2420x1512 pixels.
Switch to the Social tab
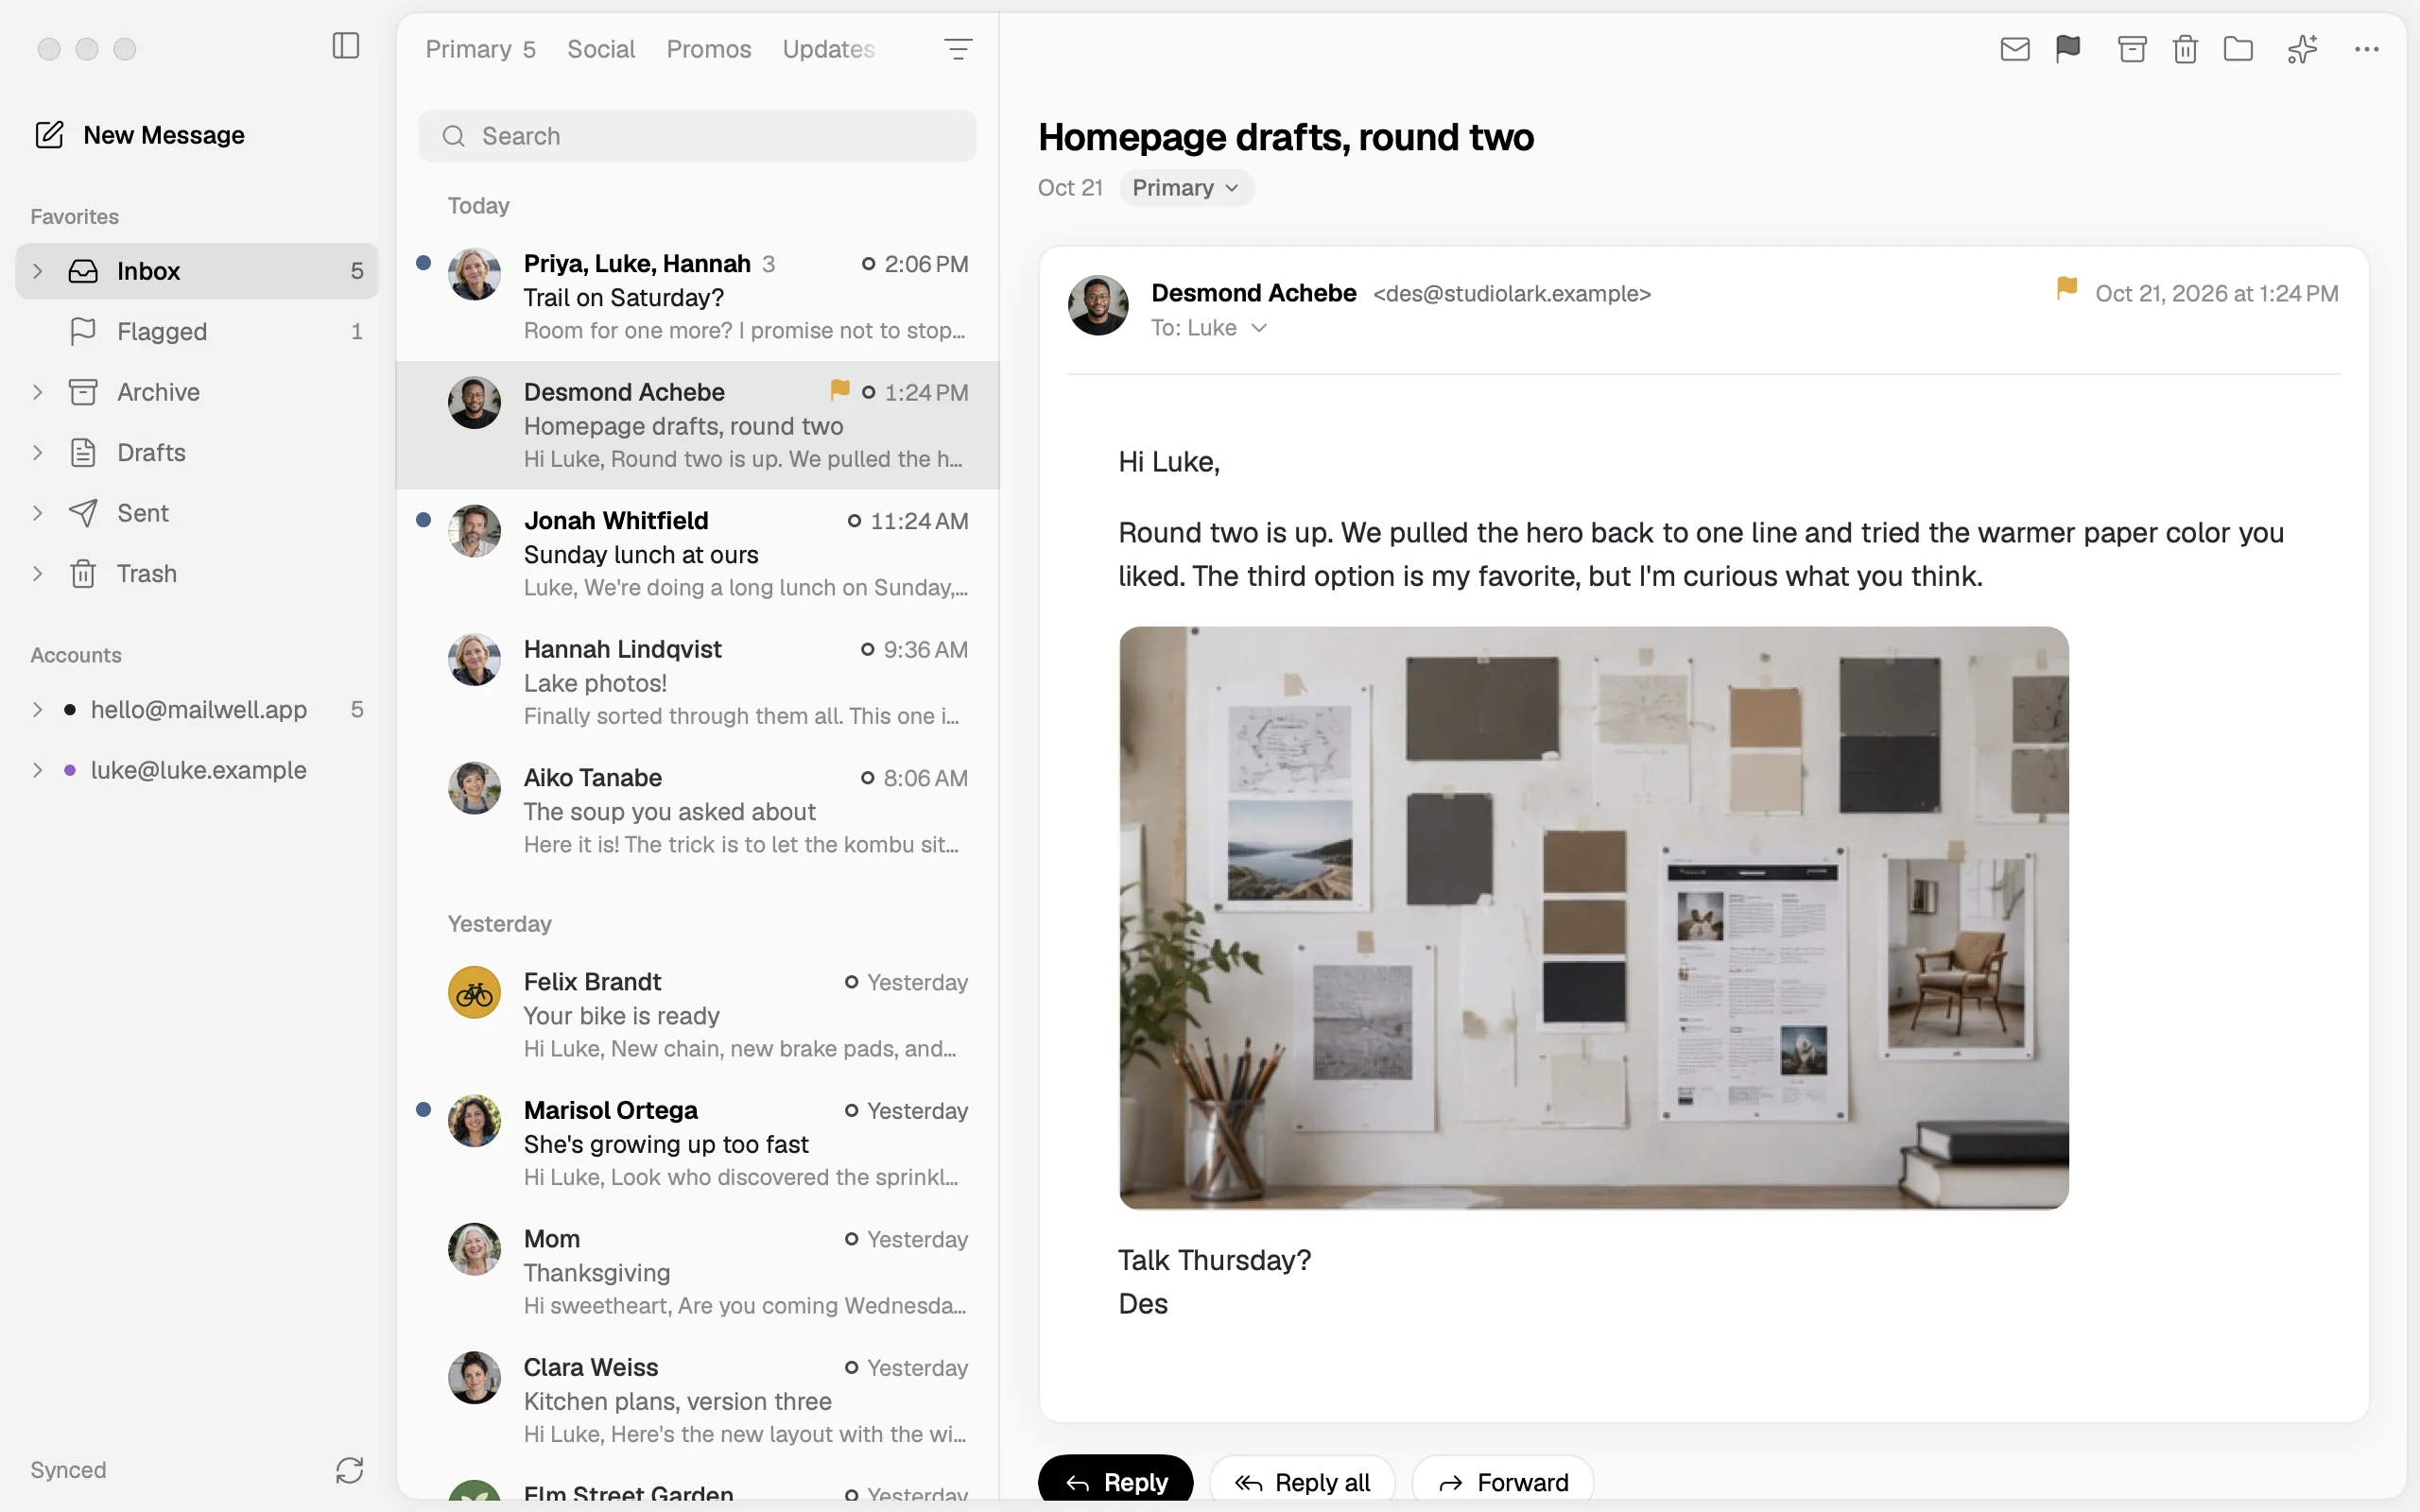[x=601, y=49]
